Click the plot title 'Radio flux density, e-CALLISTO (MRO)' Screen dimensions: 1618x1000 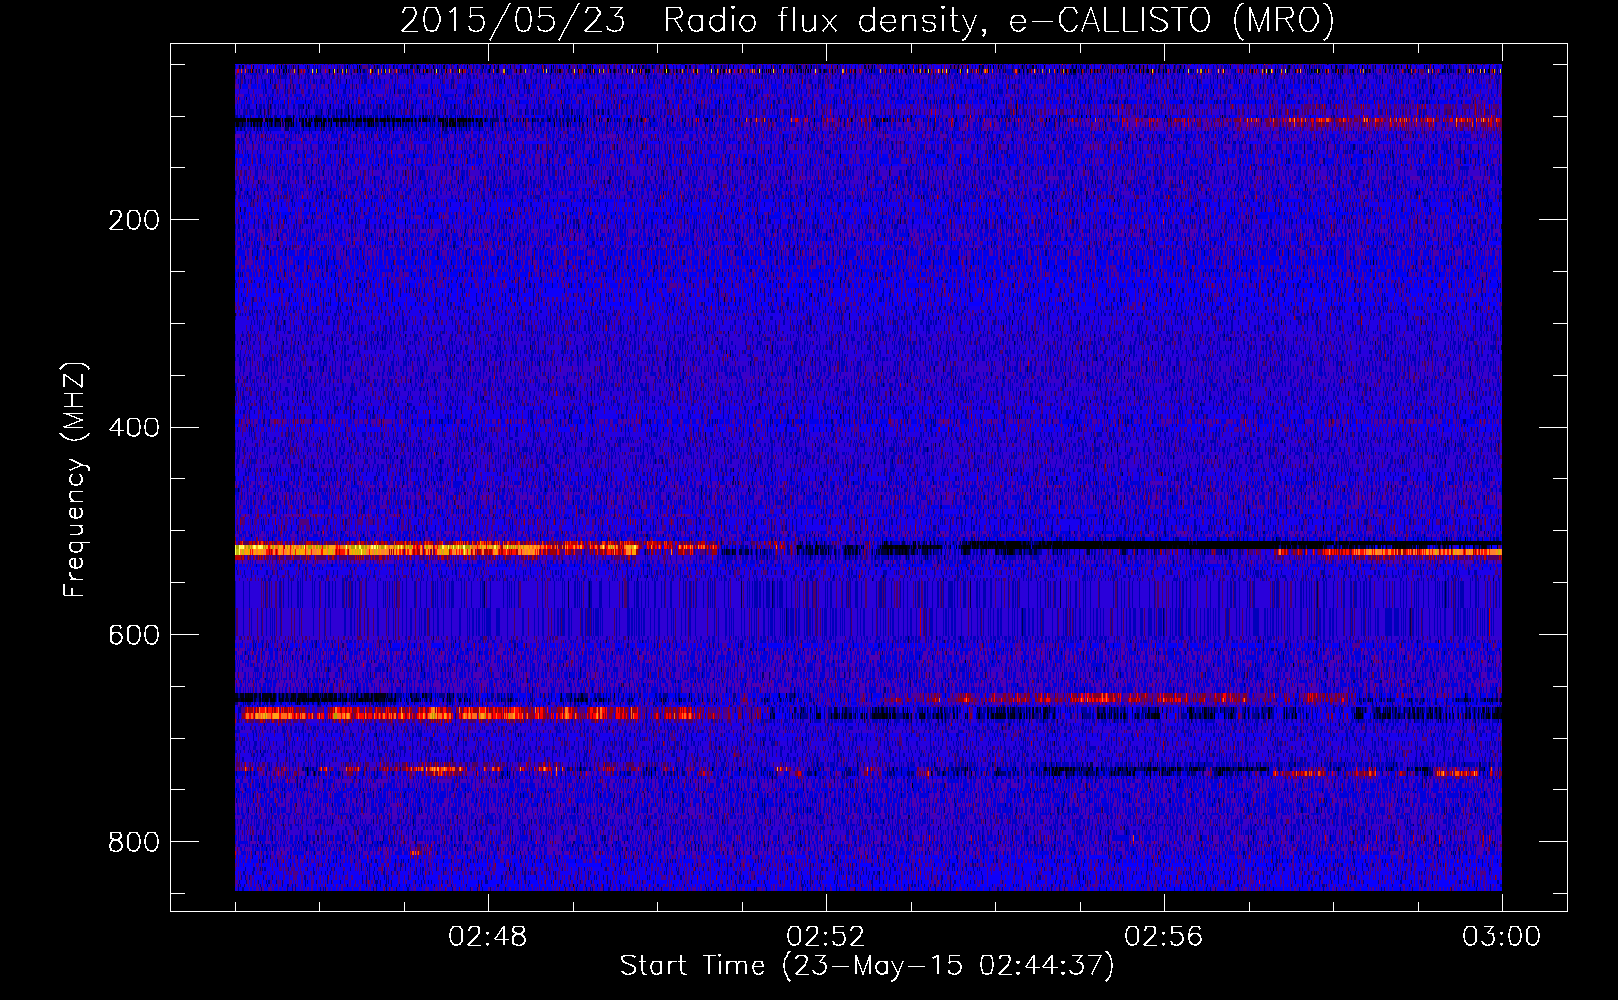click(998, 20)
